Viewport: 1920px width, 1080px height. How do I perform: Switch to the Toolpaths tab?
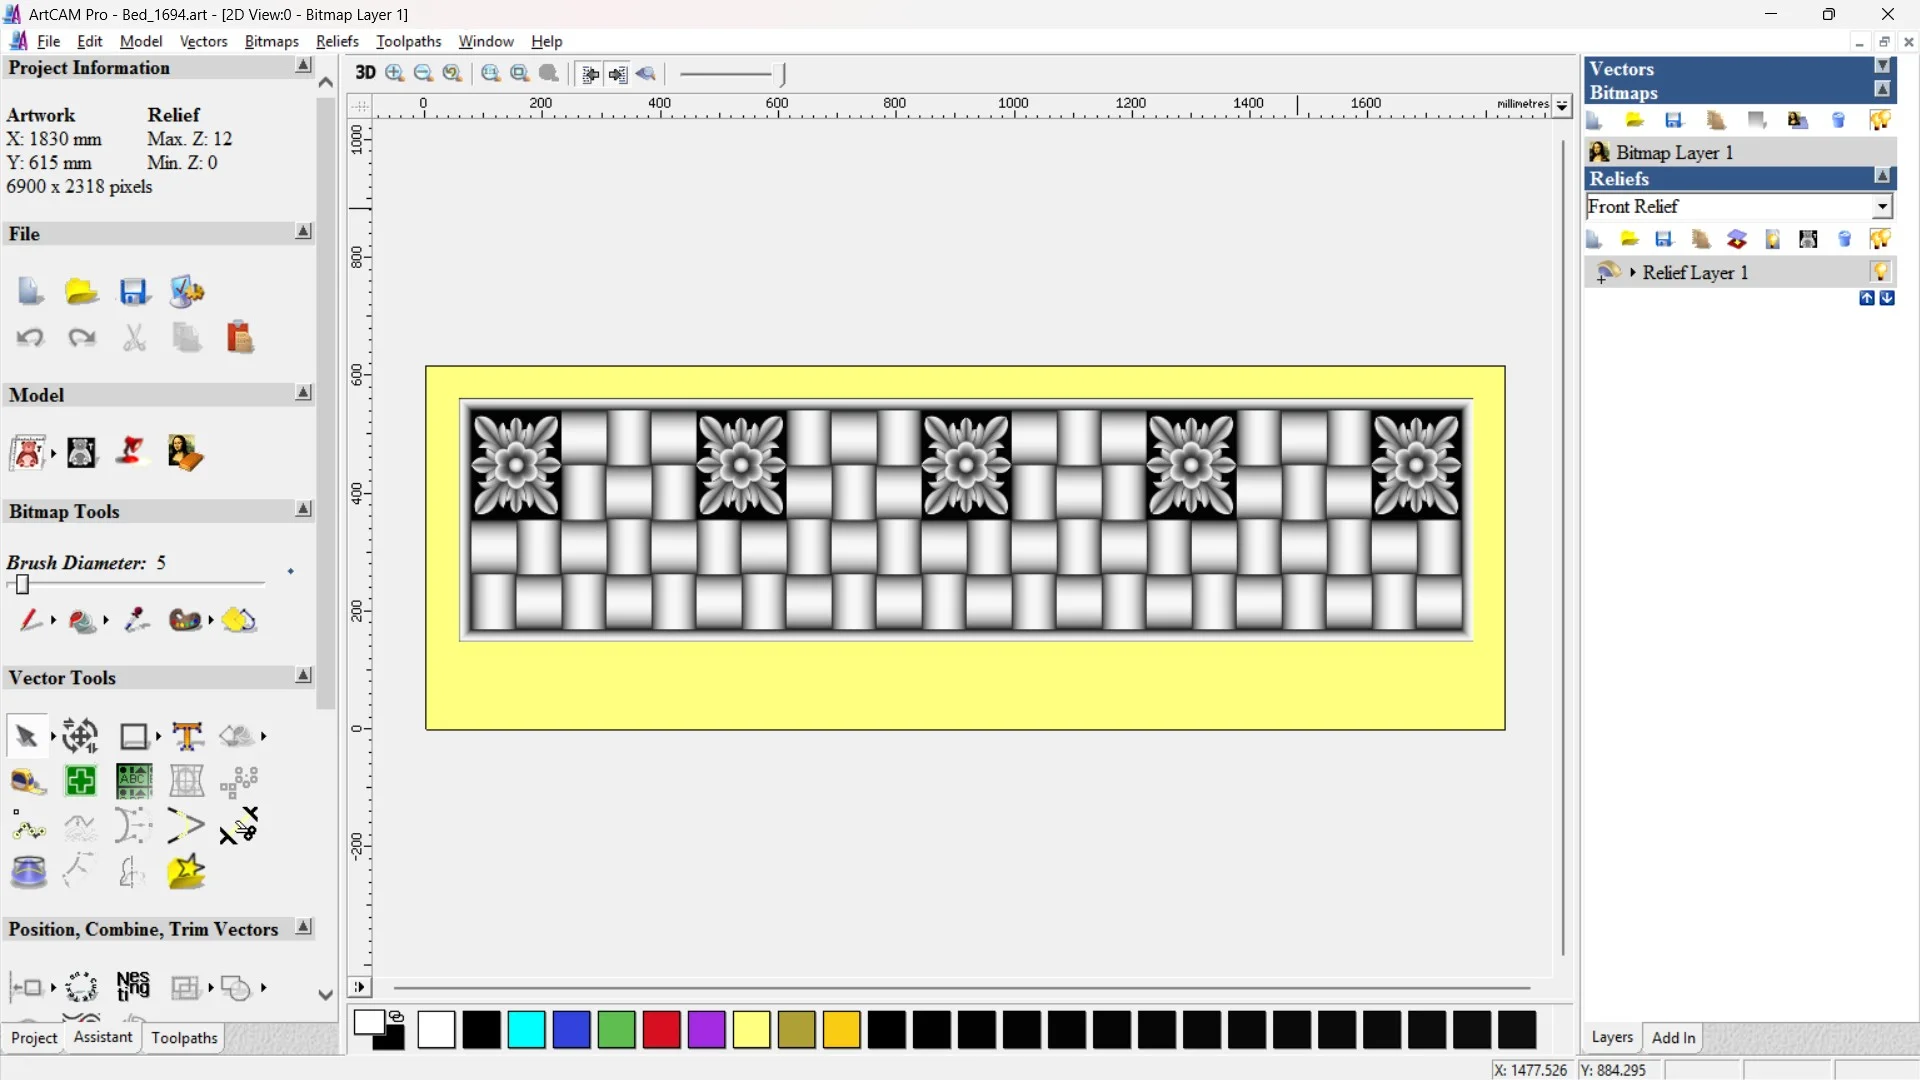184,1038
